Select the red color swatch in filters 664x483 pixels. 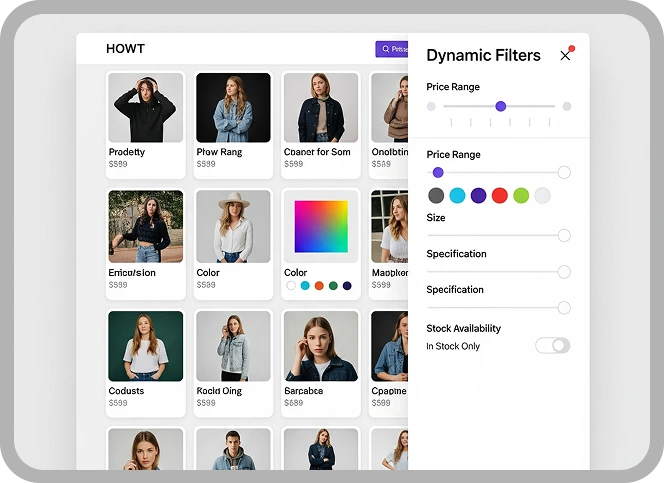[500, 196]
